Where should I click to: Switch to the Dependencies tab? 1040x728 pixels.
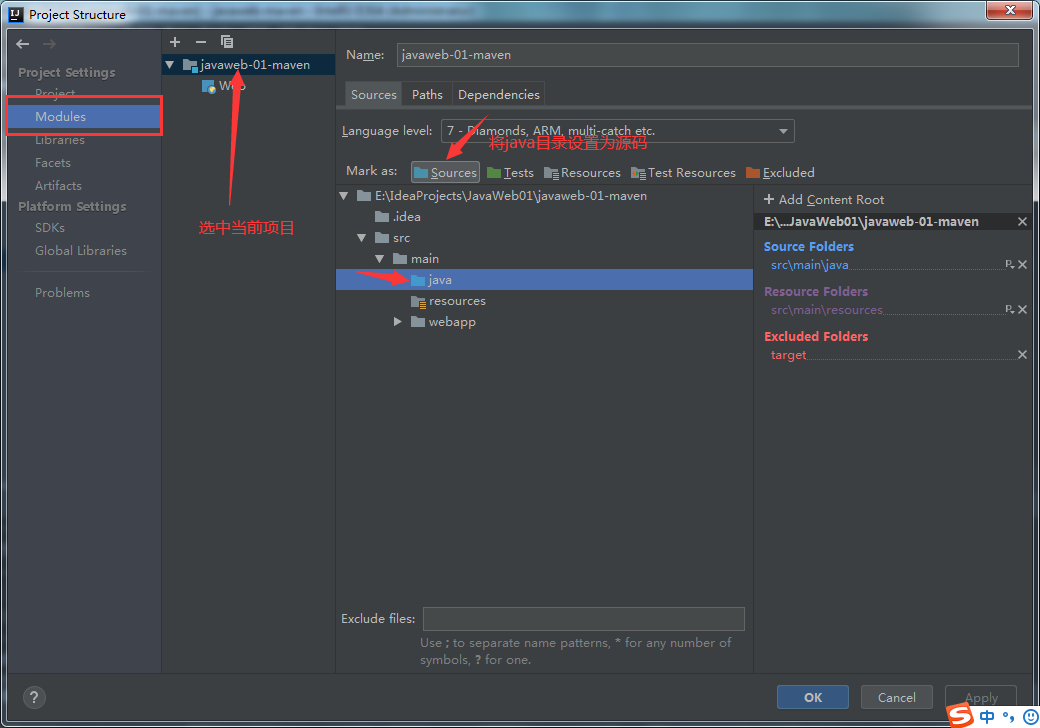(499, 95)
